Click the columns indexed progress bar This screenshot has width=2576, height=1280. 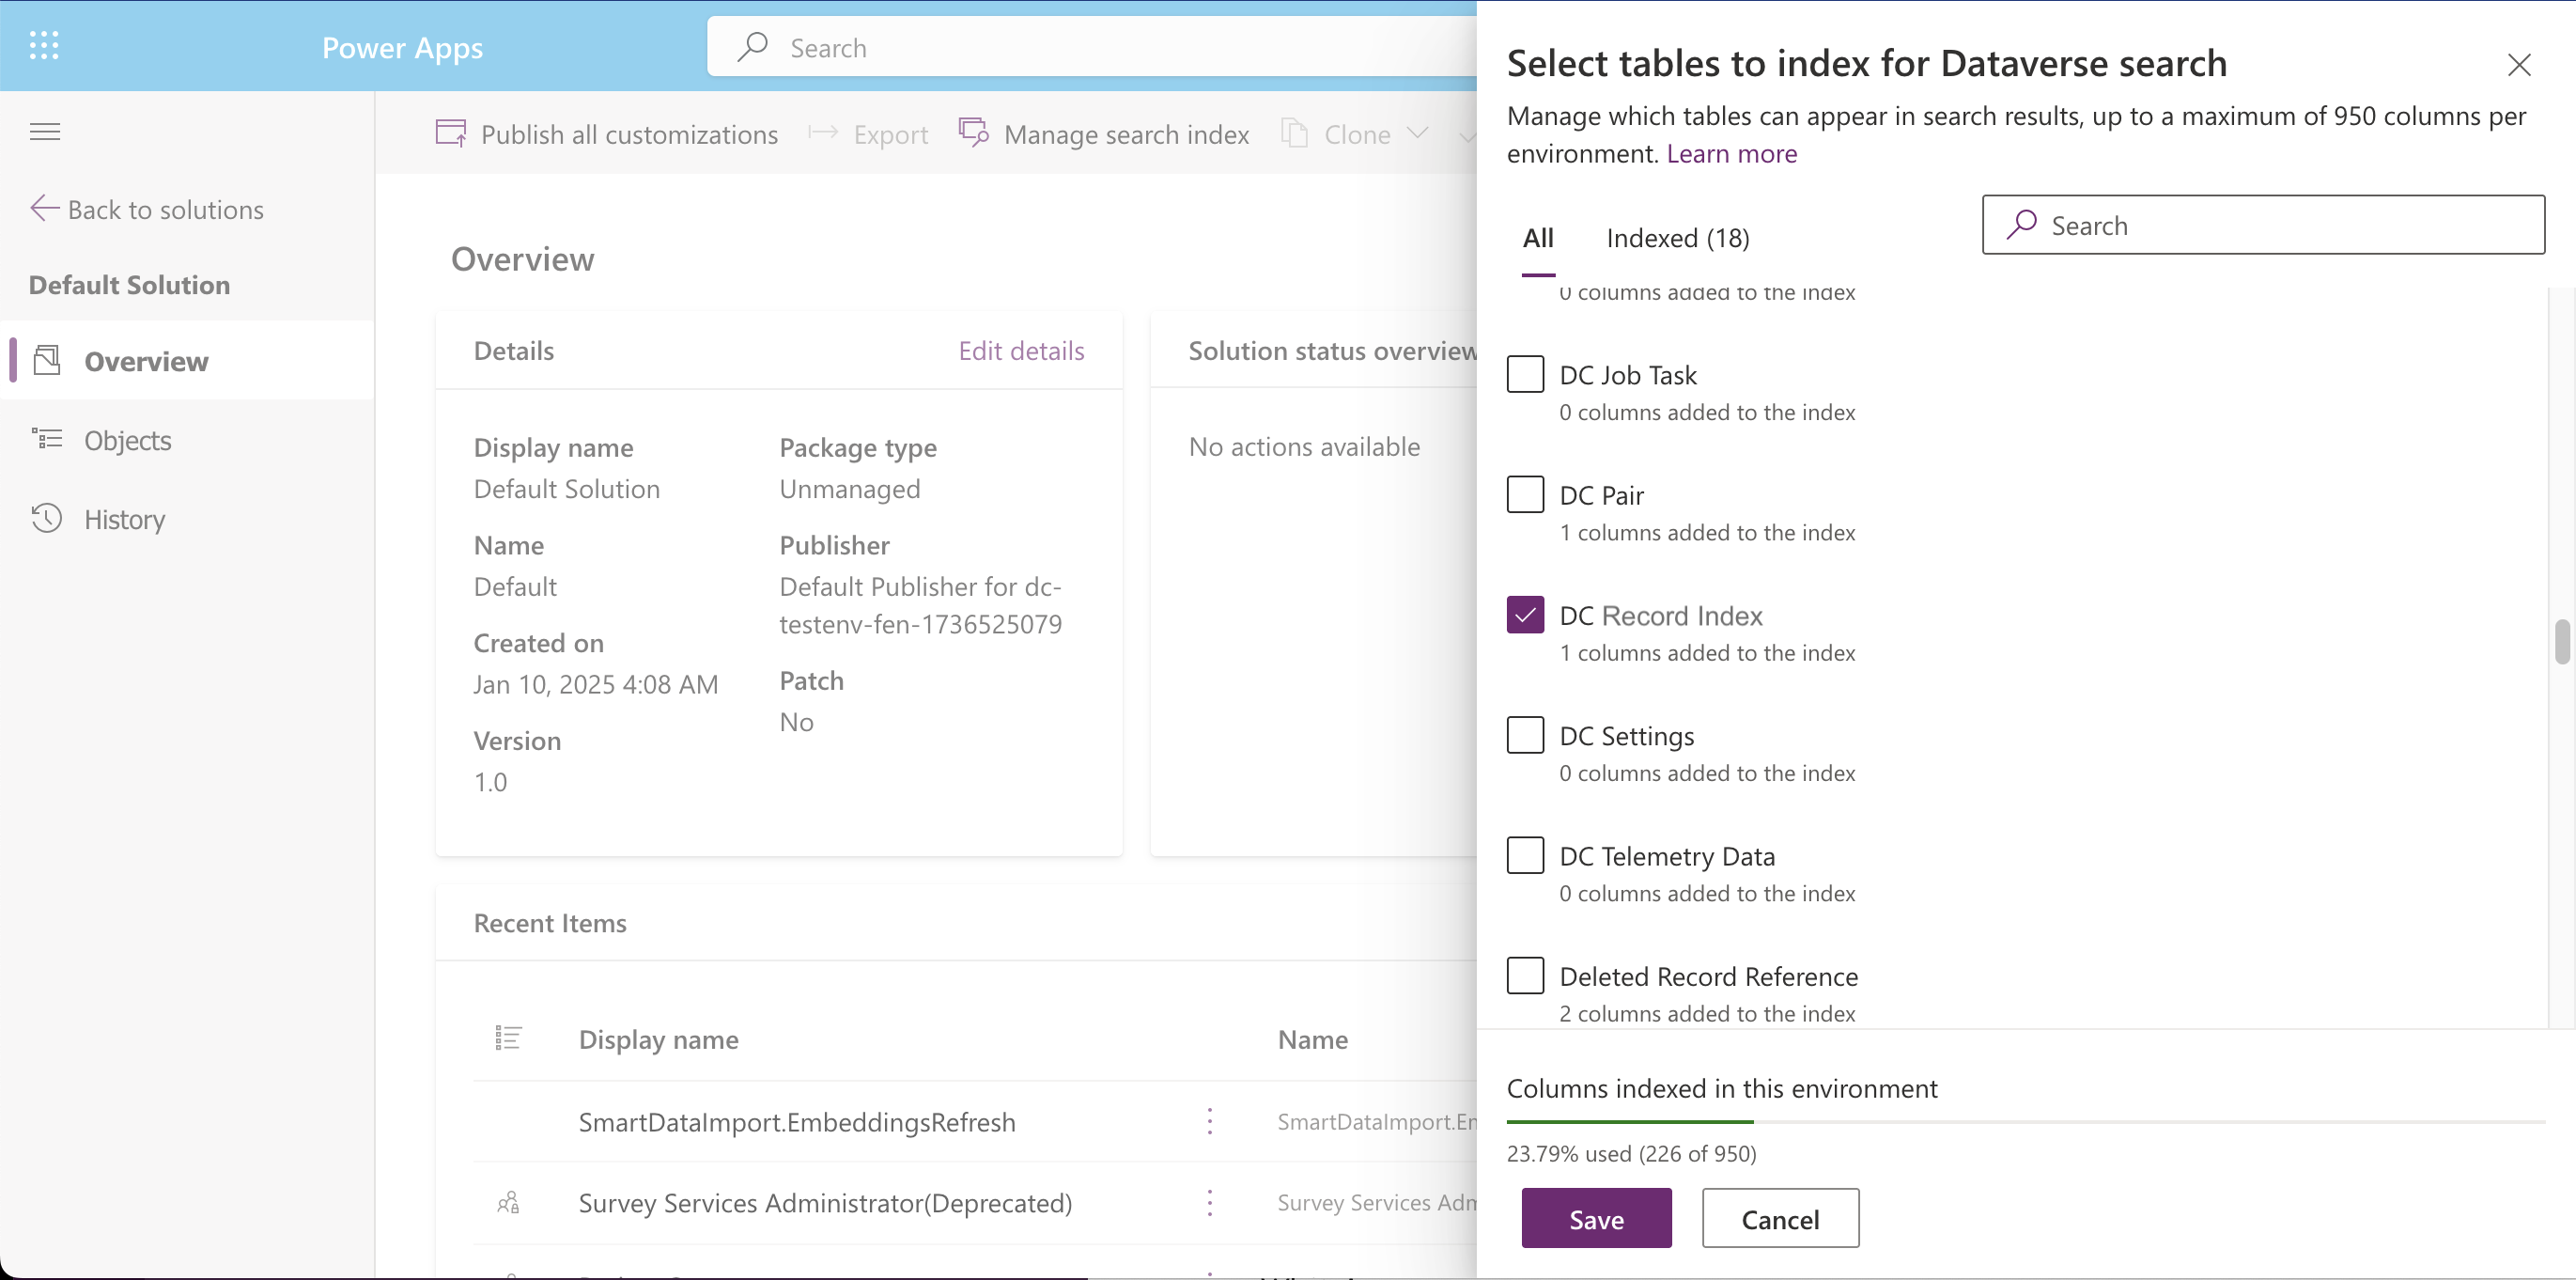[x=2025, y=1121]
